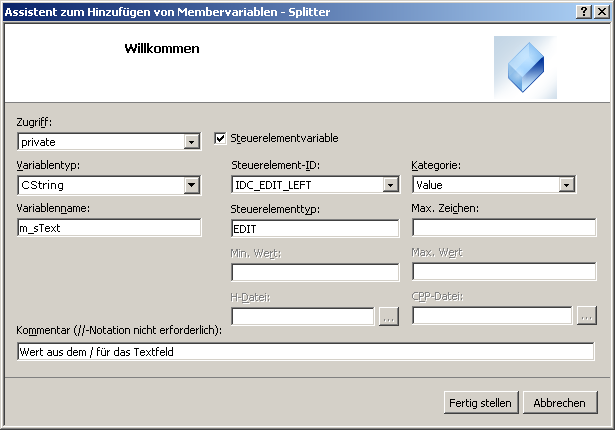The height and width of the screenshot is (430, 615).
Task: Open the Variablentyp CString dropdown arrow
Action: point(191,185)
